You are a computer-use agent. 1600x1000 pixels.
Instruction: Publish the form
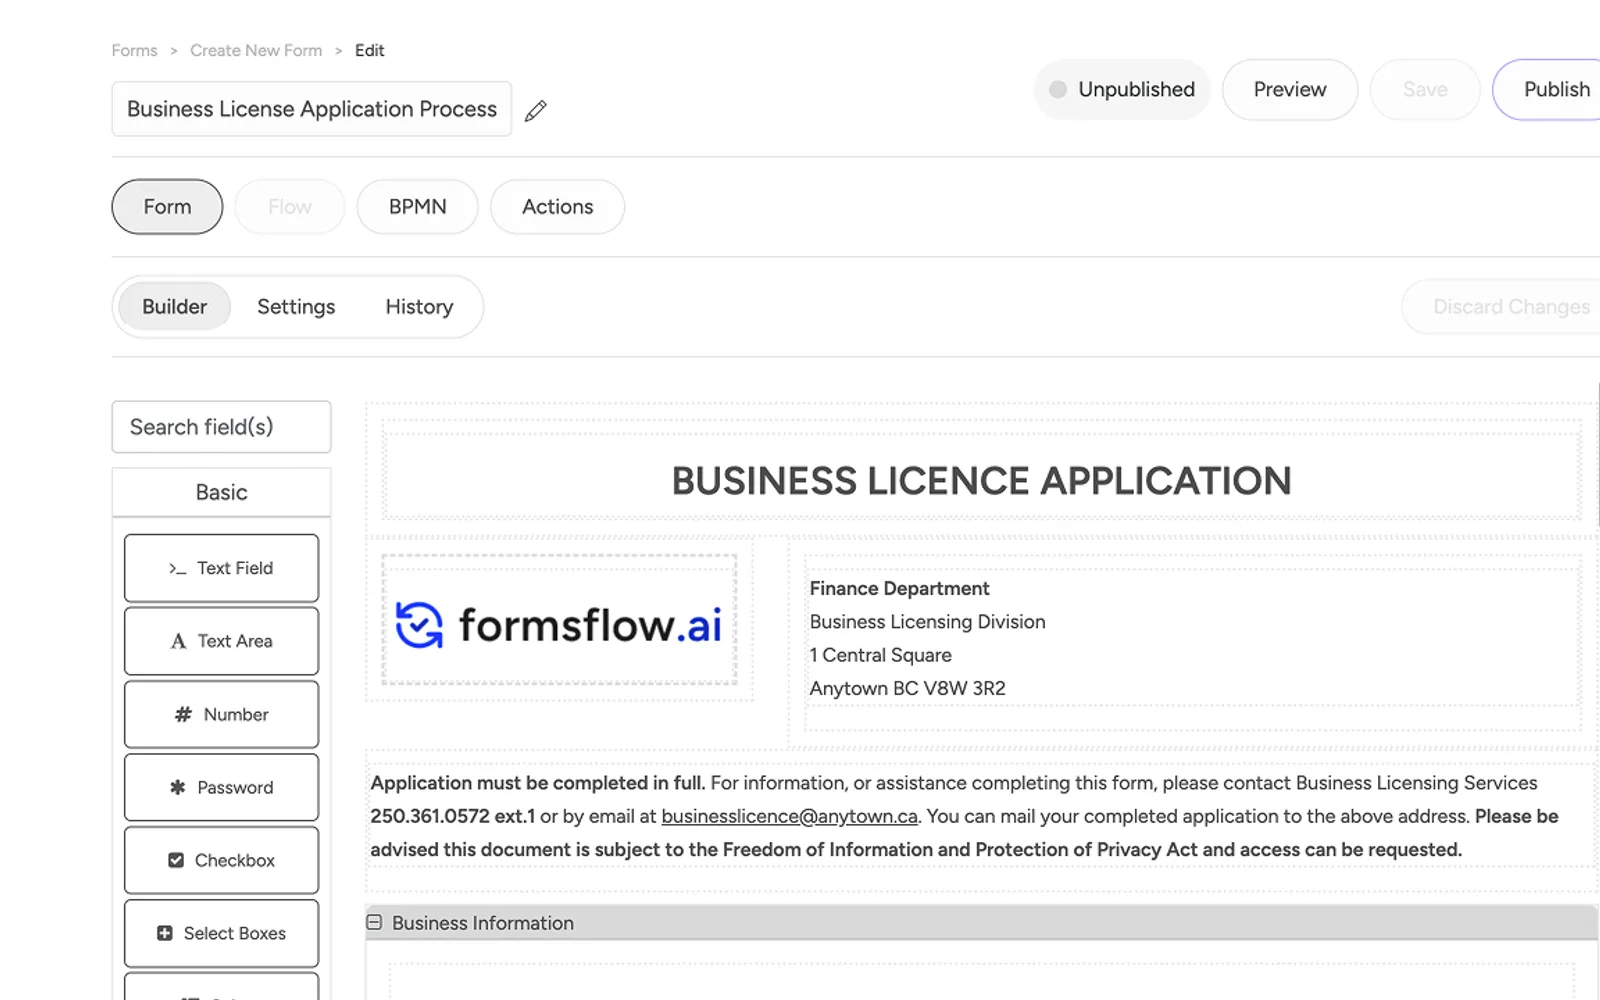coord(1547,90)
